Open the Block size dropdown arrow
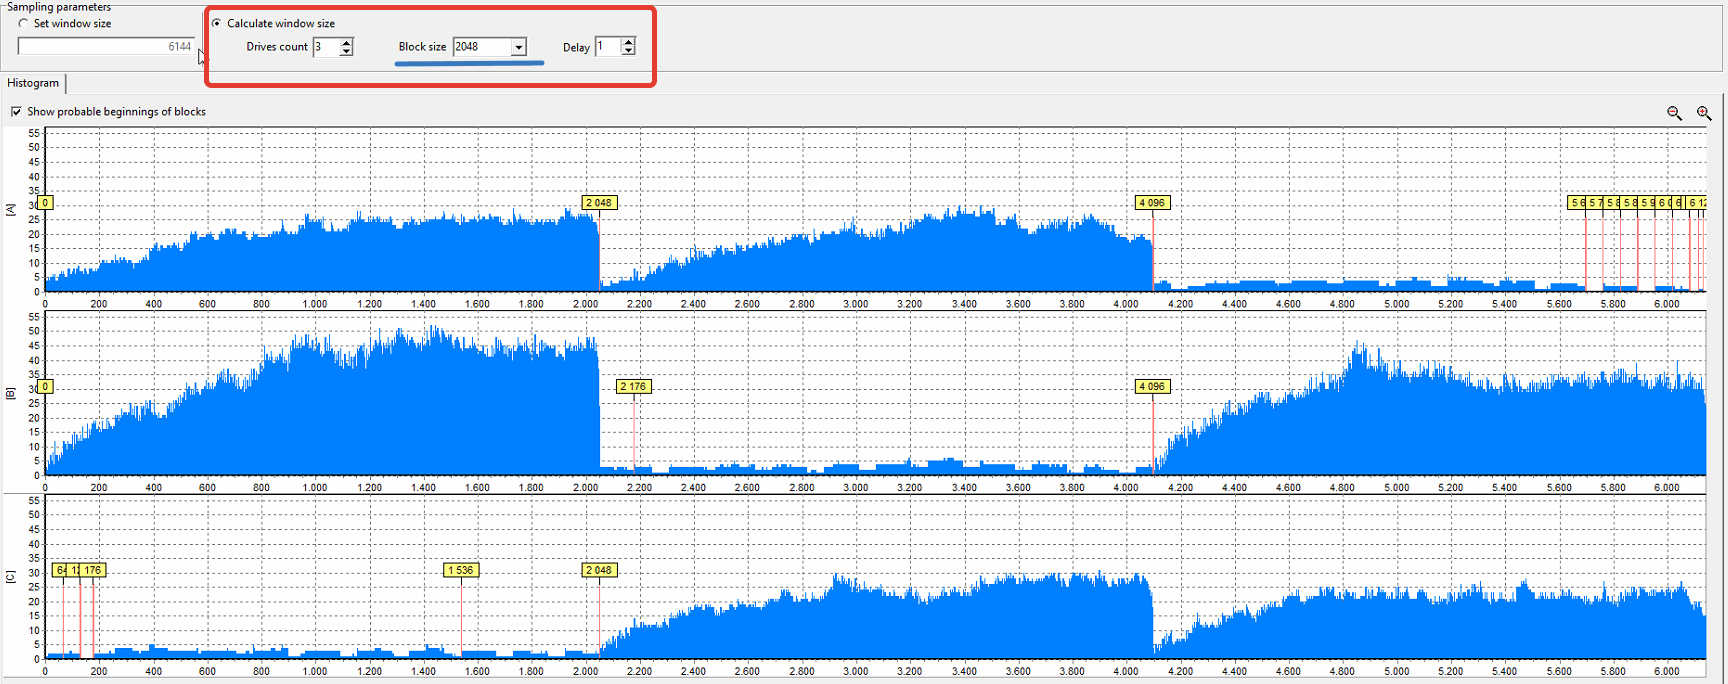The height and width of the screenshot is (684, 1728). point(519,47)
